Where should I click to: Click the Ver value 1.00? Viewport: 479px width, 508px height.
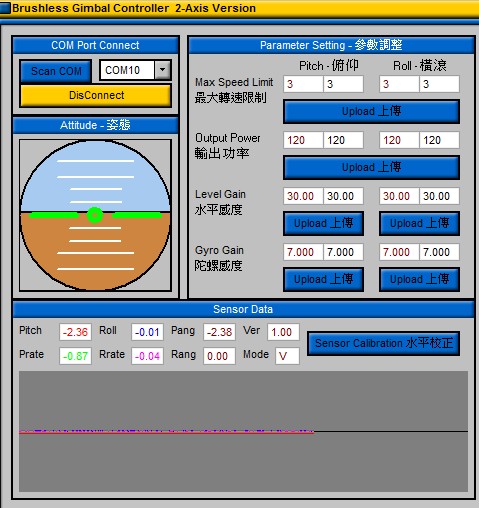[283, 332]
